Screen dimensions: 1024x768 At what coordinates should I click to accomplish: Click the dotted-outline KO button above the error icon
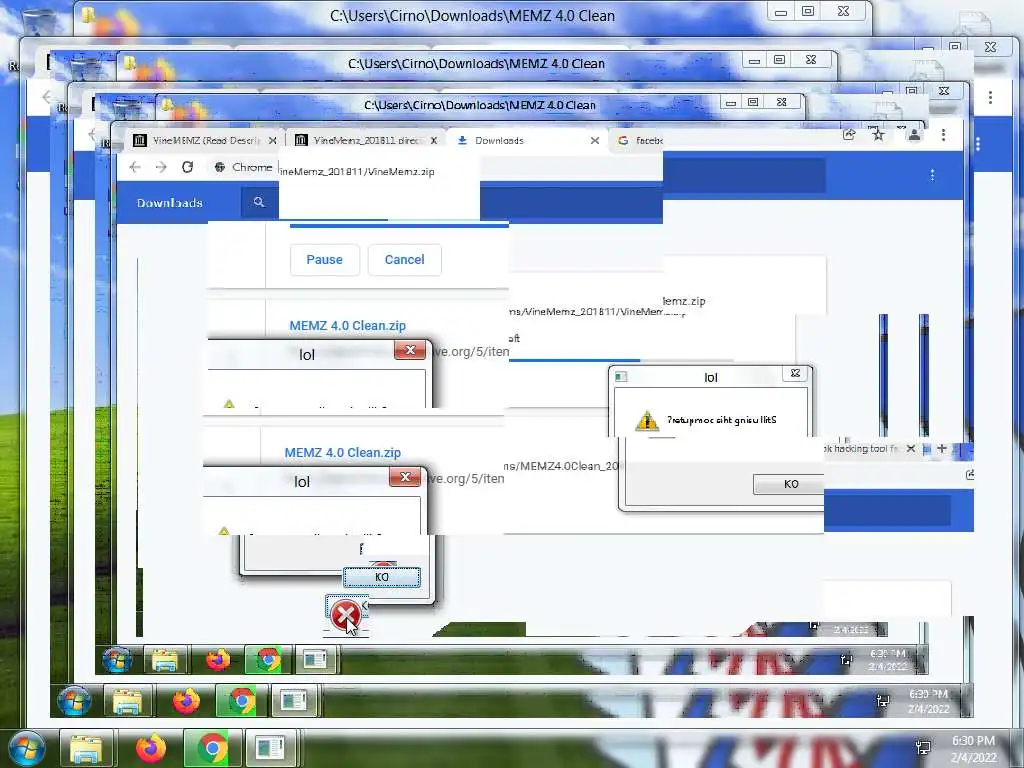(x=382, y=577)
